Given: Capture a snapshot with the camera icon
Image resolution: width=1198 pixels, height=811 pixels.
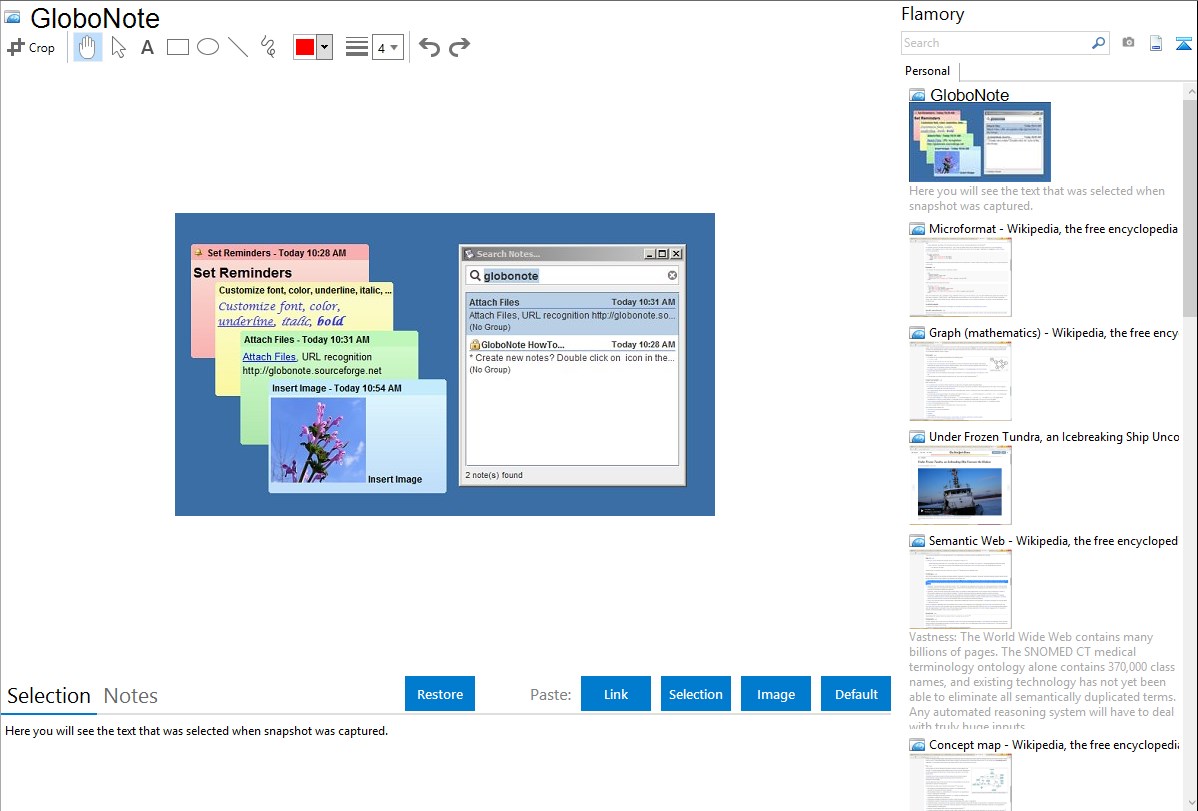Looking at the screenshot, I should 1128,43.
